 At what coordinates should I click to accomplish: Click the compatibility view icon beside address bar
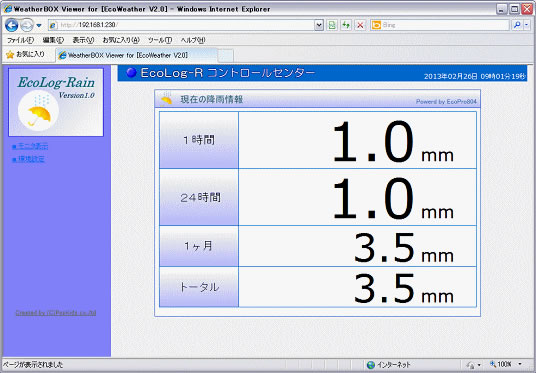click(332, 25)
